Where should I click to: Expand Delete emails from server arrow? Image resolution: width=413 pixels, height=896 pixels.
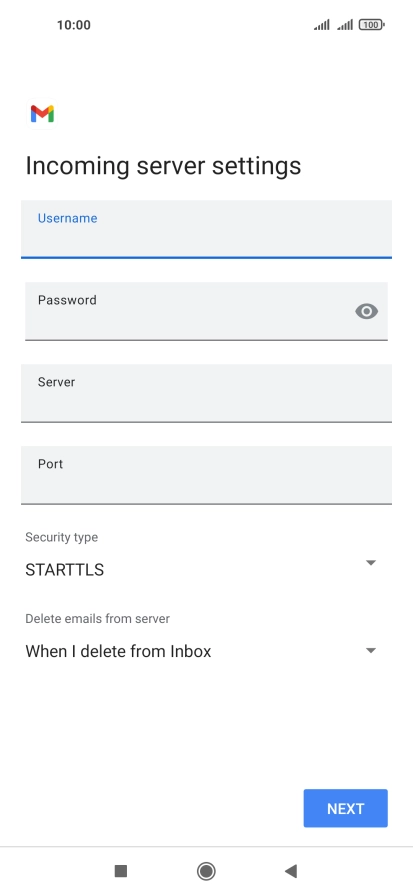pyautogui.click(x=371, y=650)
